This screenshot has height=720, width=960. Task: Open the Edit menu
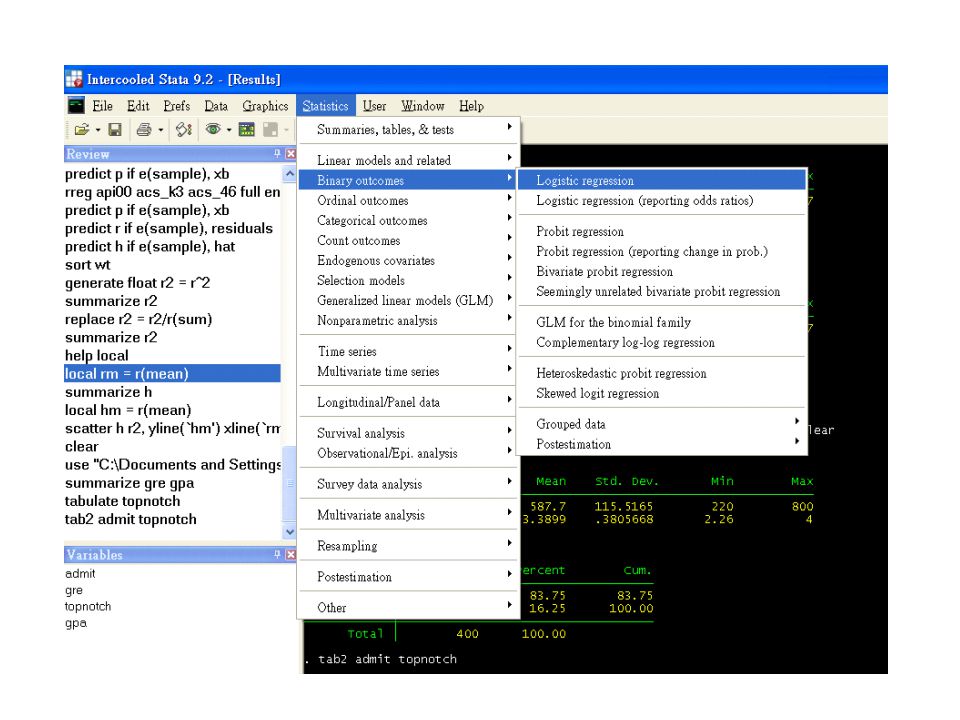point(138,106)
